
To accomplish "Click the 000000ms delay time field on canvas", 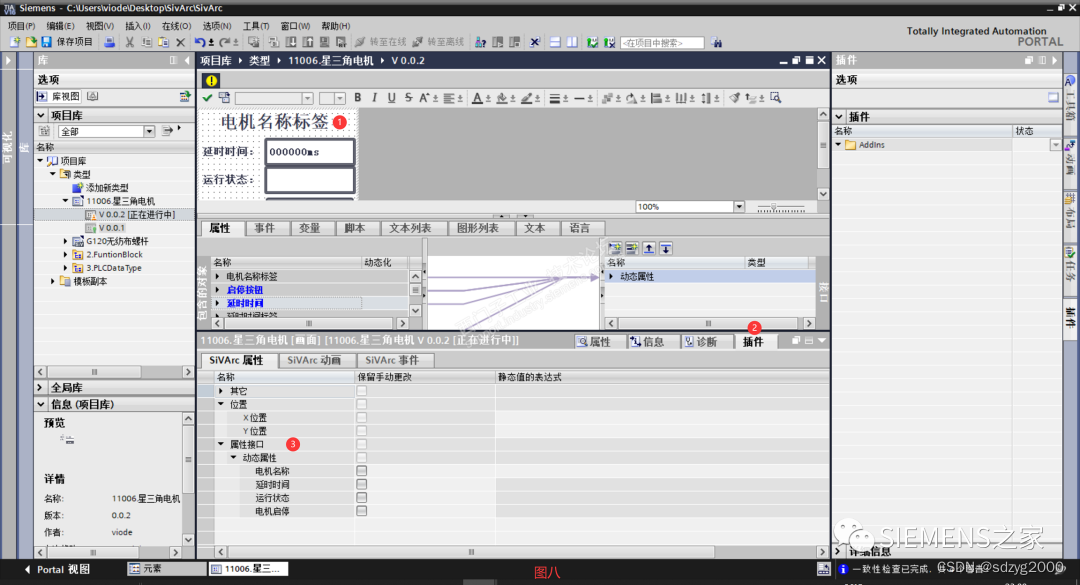I will tap(310, 152).
